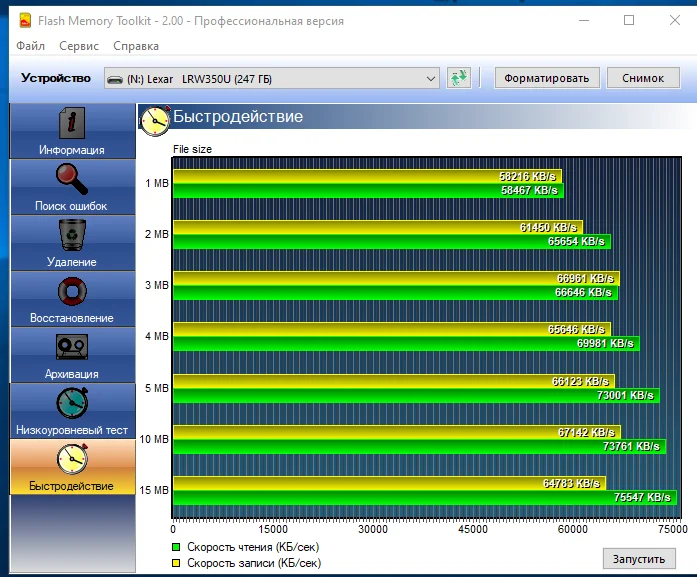Click the drive icon in the device combo box
697x577 pixels.
click(115, 79)
